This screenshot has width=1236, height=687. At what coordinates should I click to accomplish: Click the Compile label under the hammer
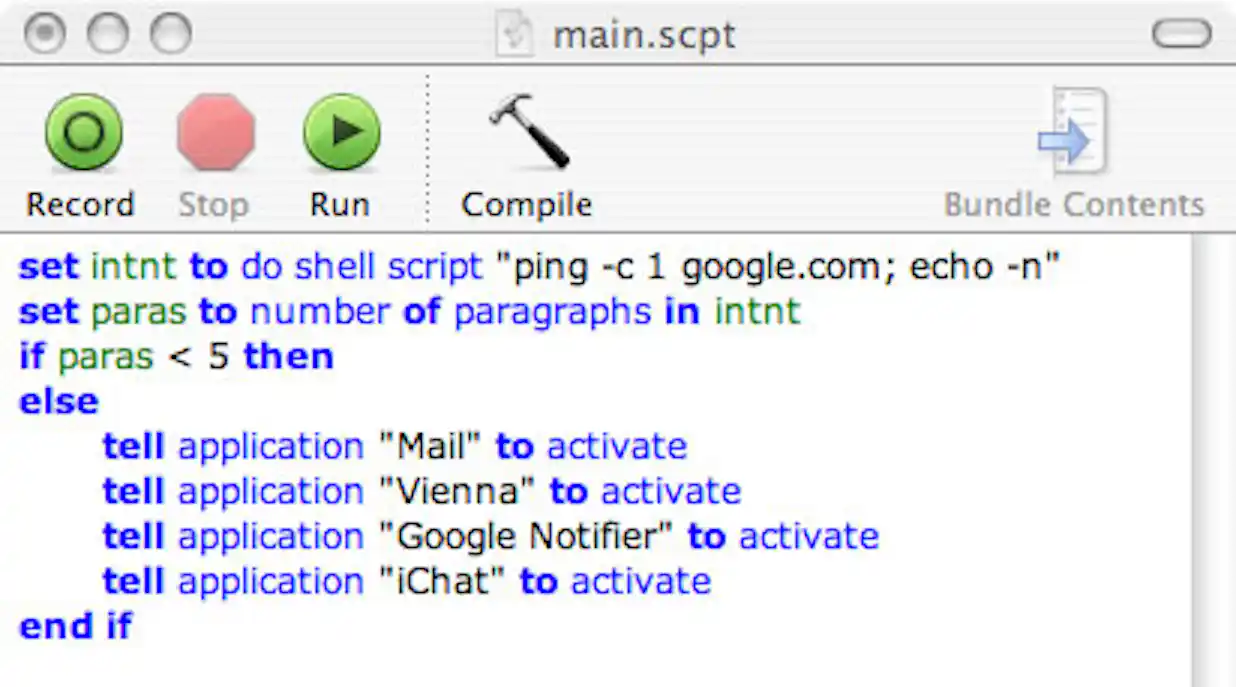(526, 204)
